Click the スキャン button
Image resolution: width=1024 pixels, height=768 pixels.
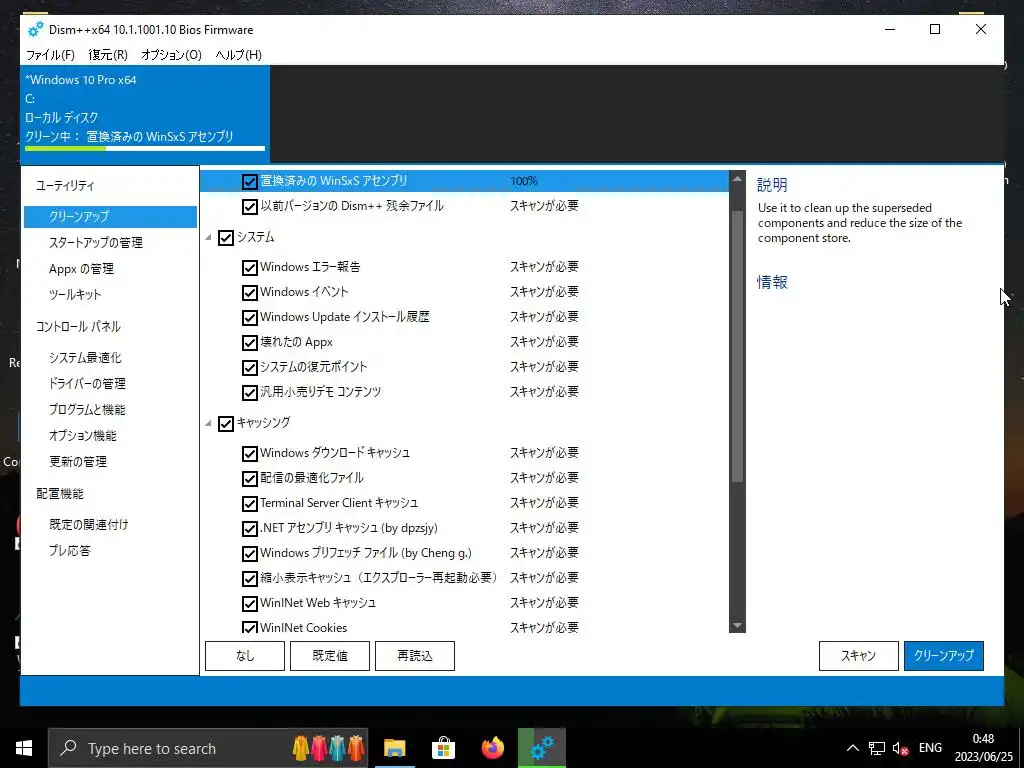858,656
